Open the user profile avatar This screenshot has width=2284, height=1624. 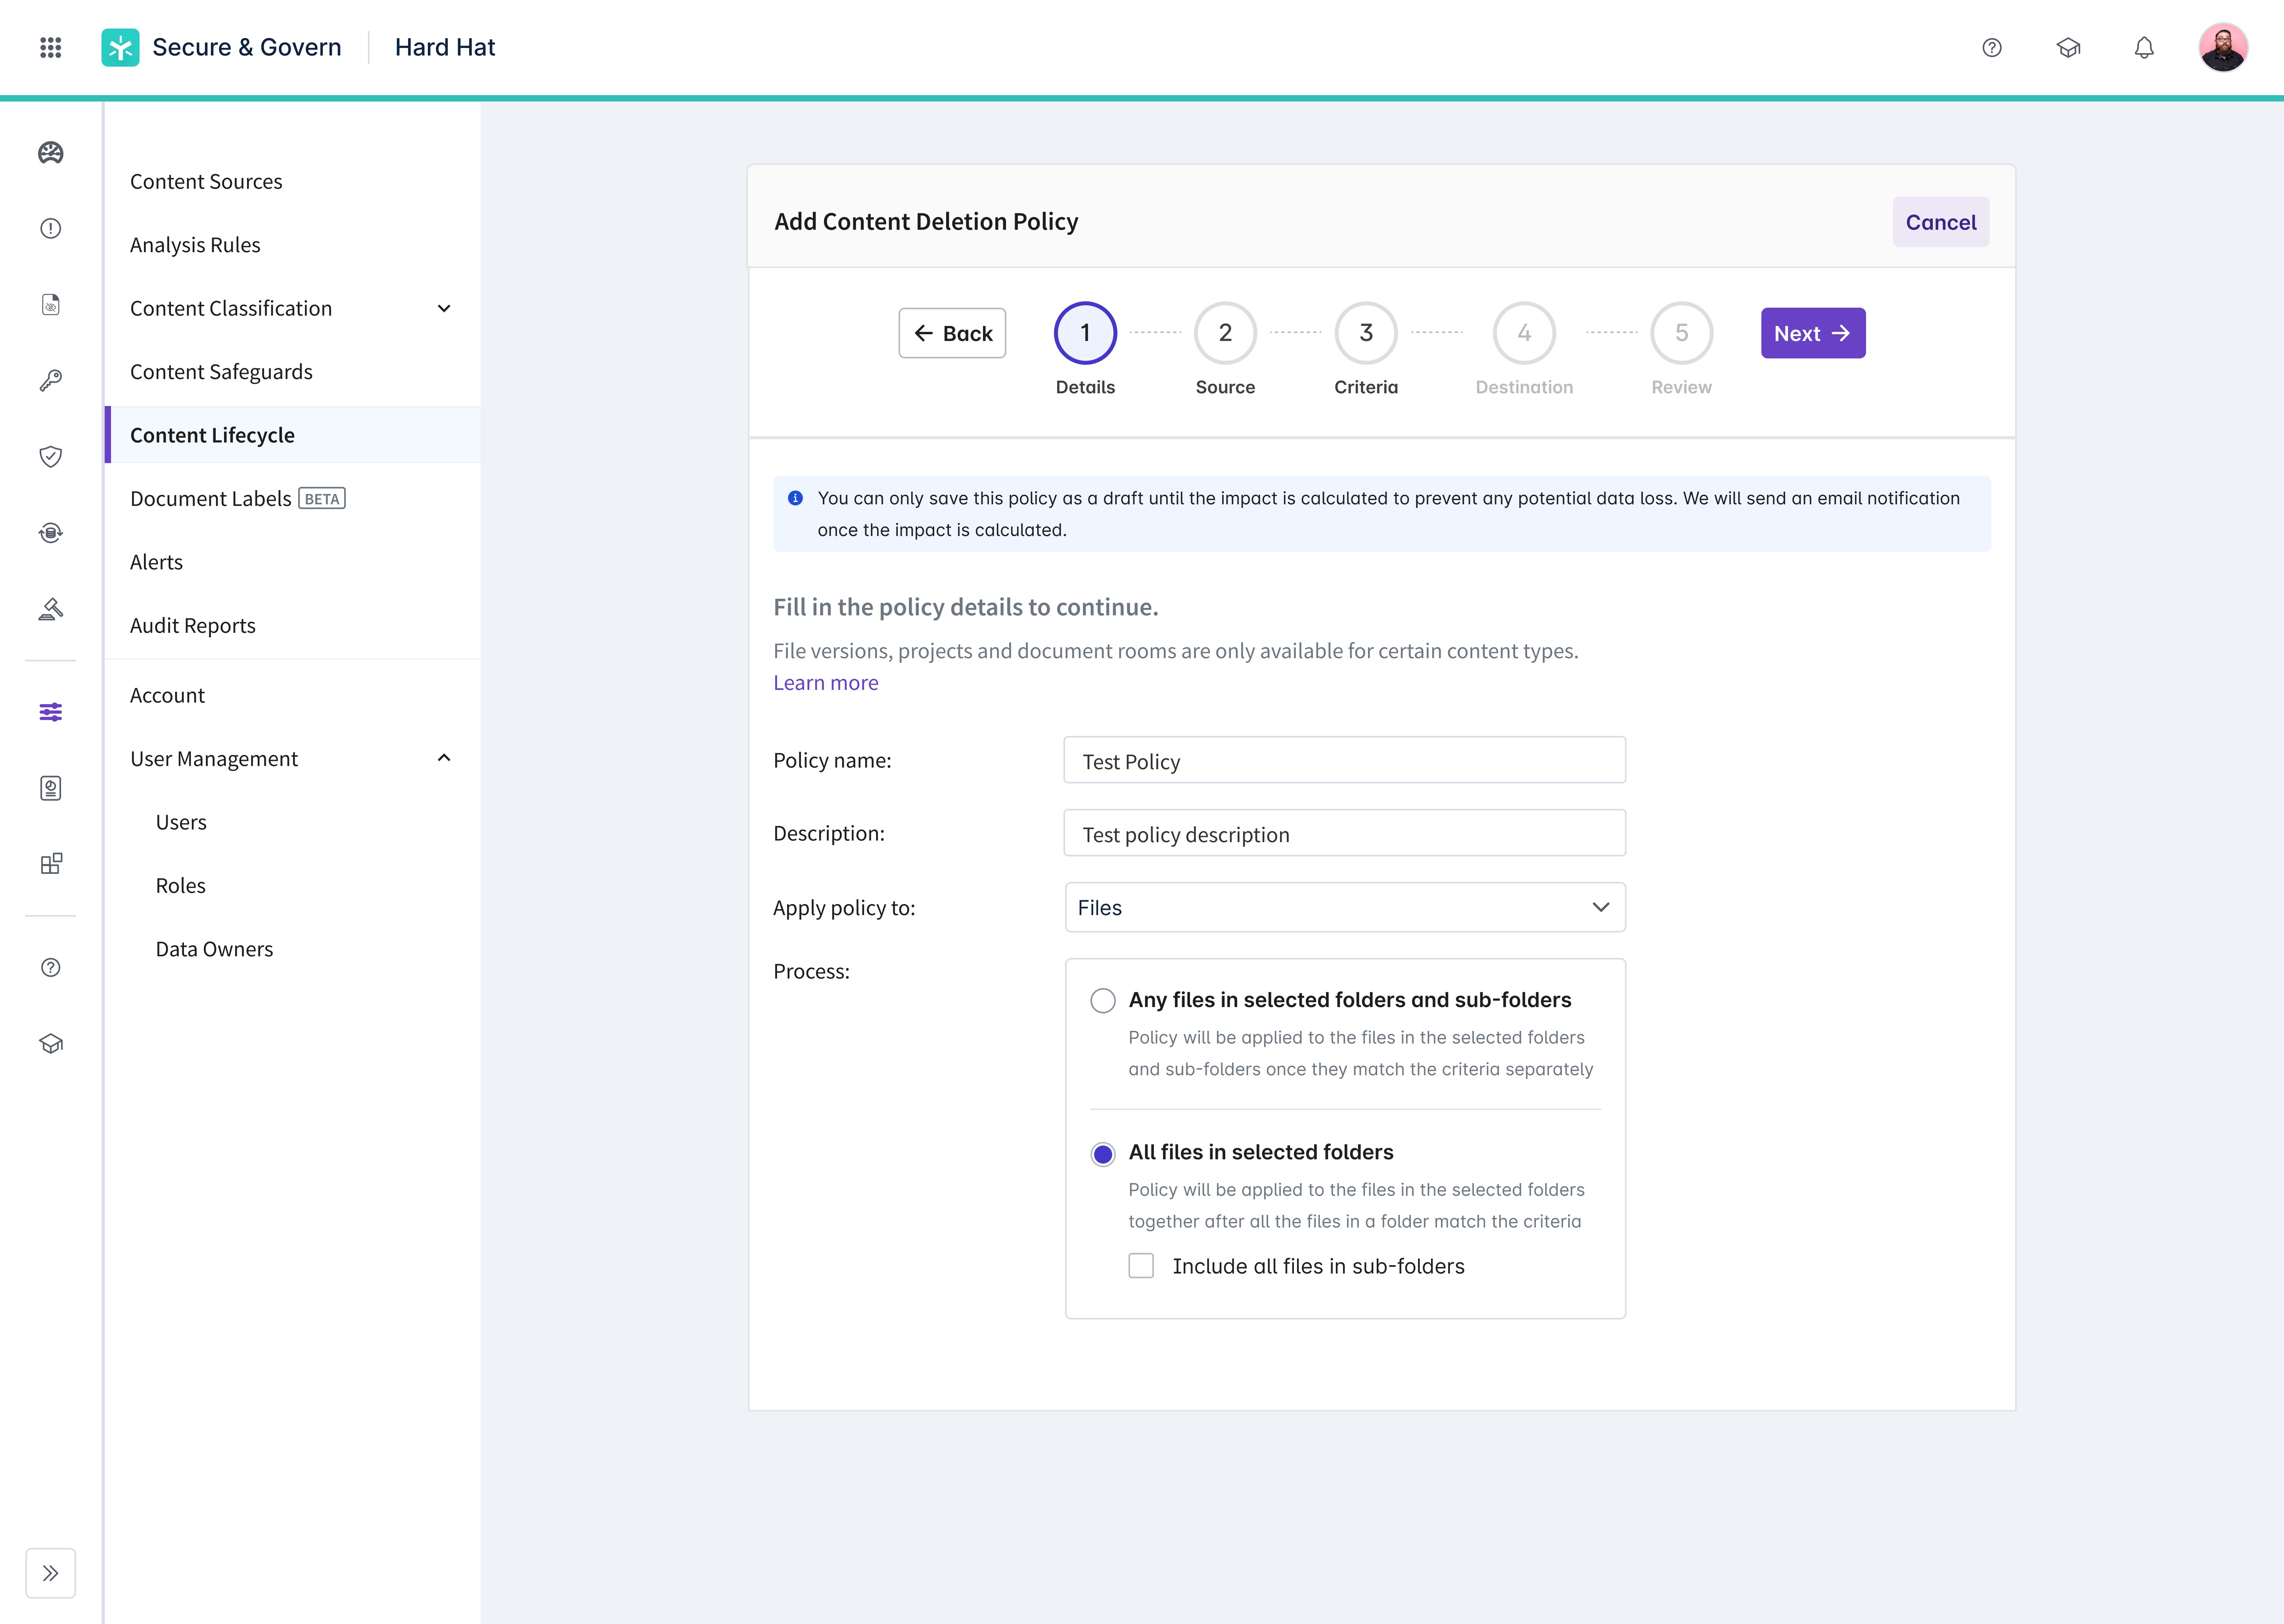[x=2223, y=47]
